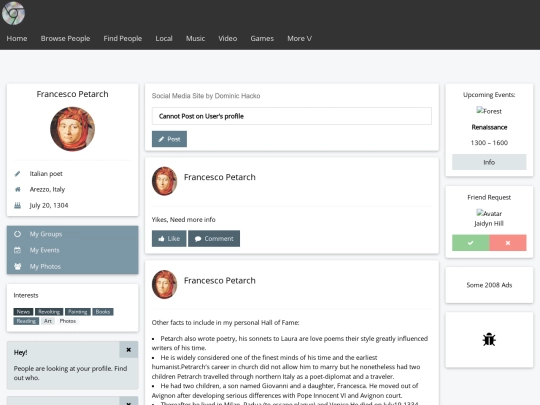Expand the My Groups section
Image resolution: width=540 pixels, height=405 pixels.
72,234
